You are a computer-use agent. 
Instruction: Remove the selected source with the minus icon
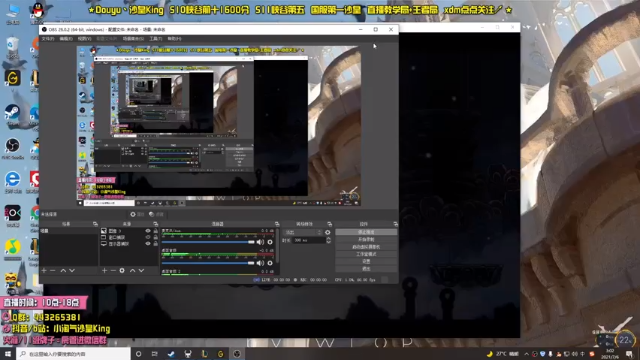pos(113,271)
